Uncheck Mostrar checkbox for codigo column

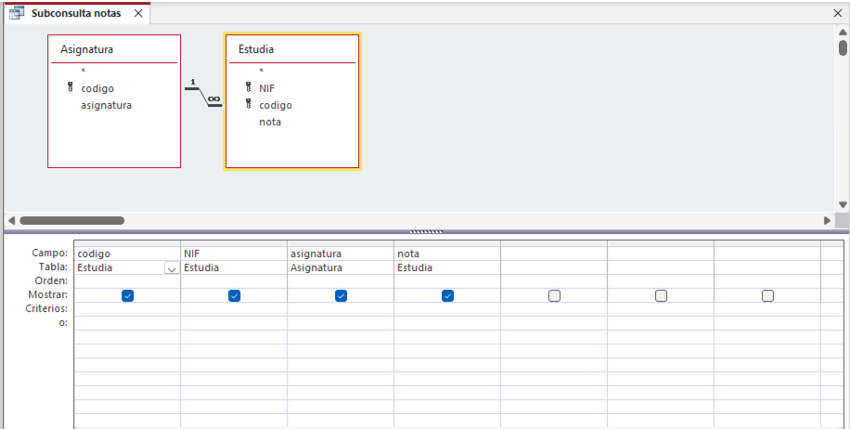coord(127,296)
